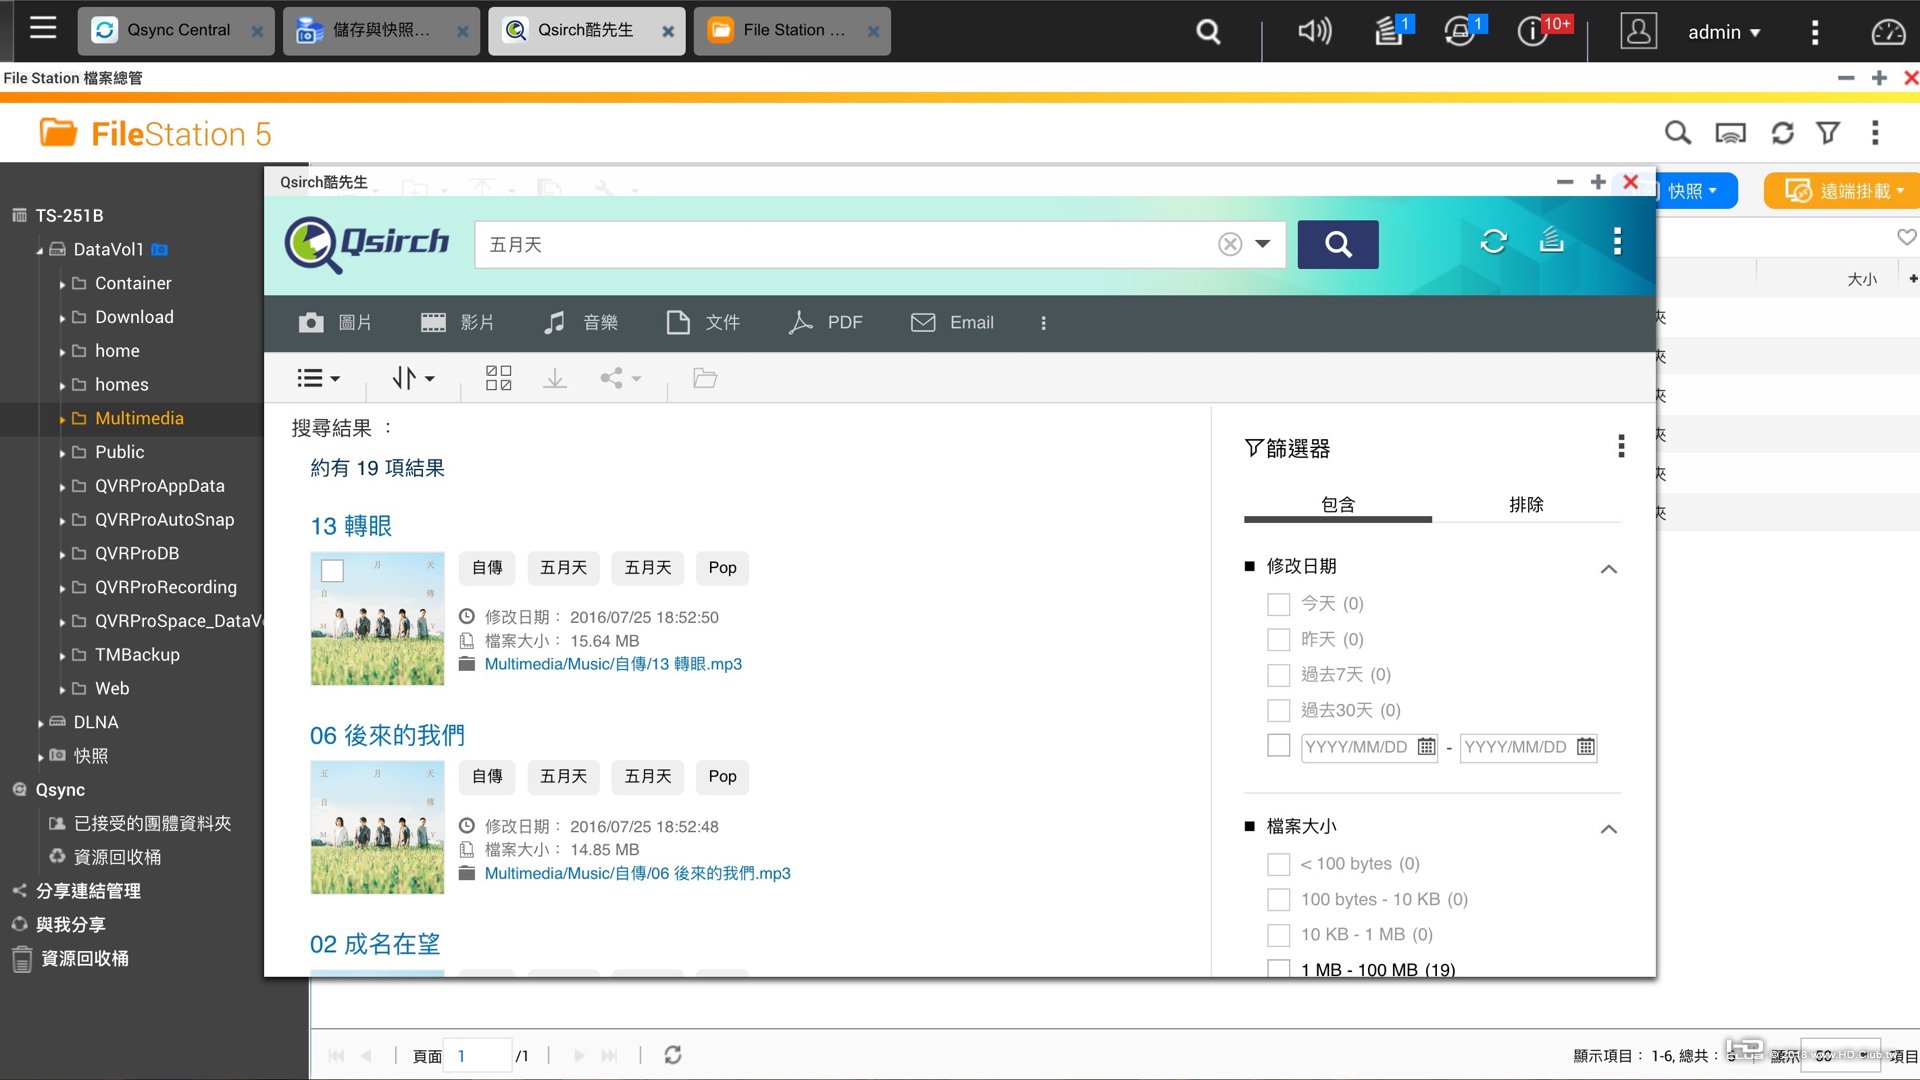The width and height of the screenshot is (1920, 1080).
Task: Enable 昨天 (Yesterday) date filter checkbox
Action: pos(1278,638)
